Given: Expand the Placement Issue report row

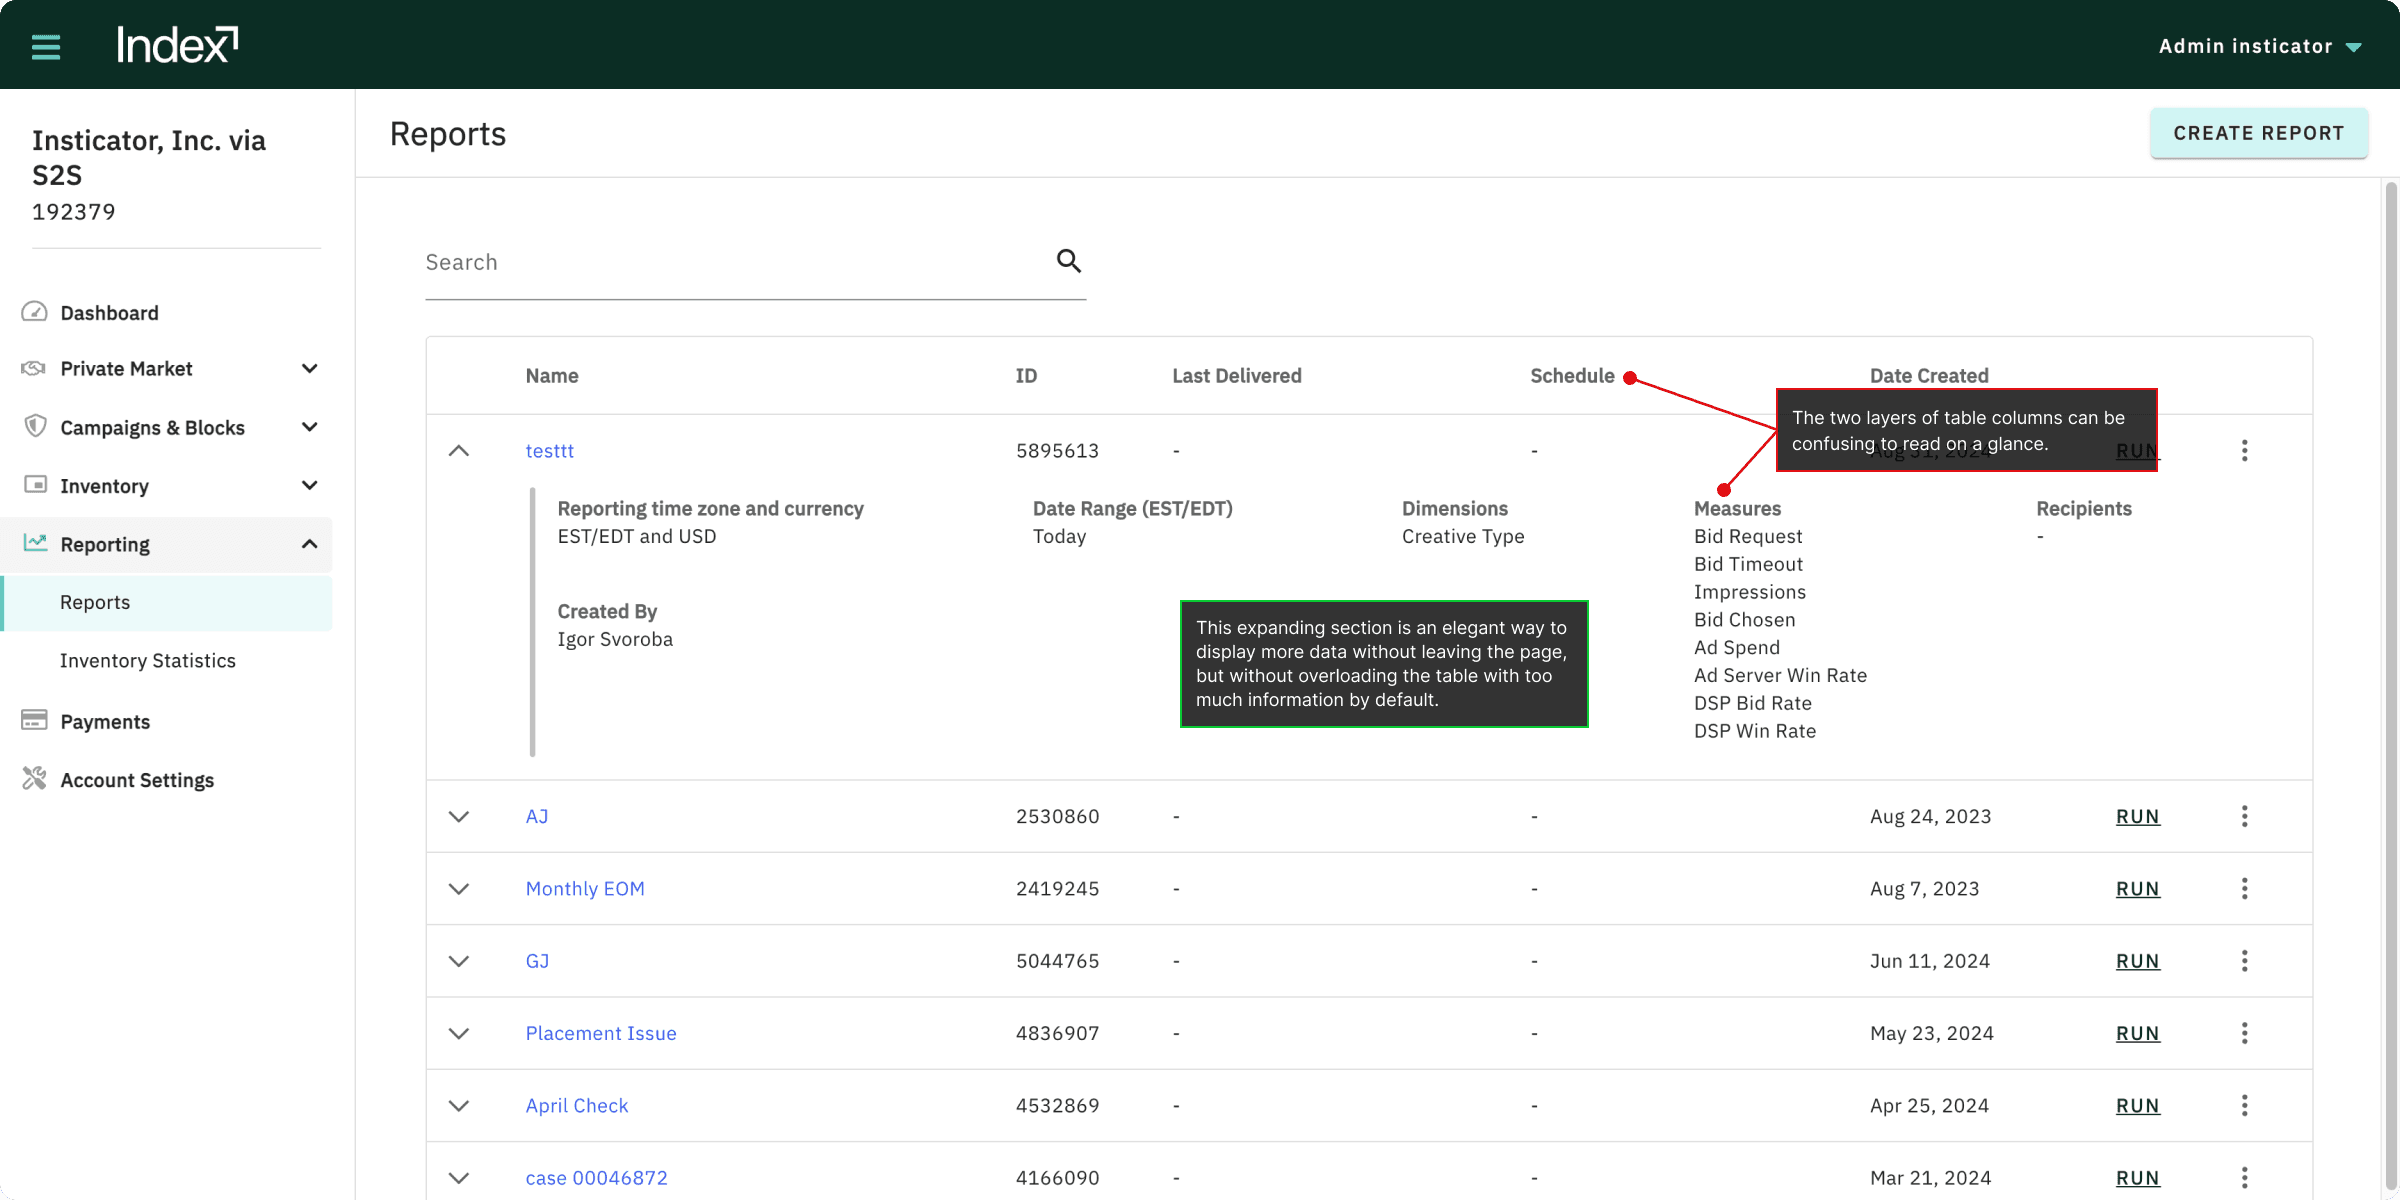Looking at the screenshot, I should point(459,1033).
